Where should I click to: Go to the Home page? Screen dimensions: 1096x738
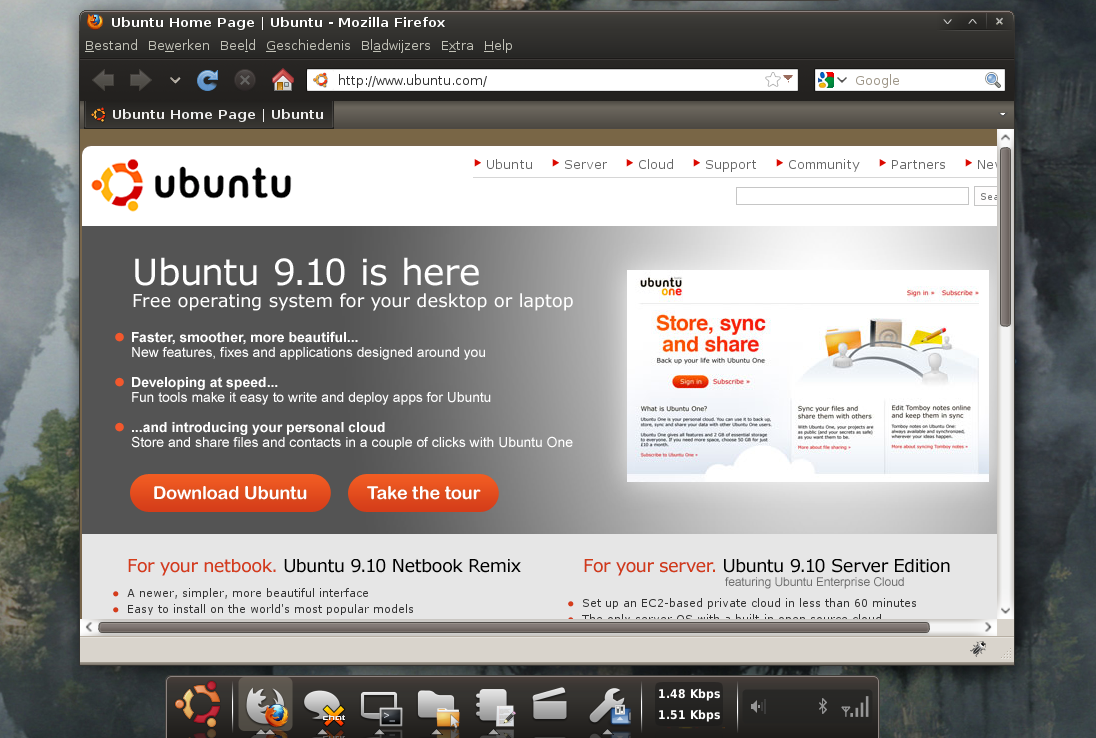pyautogui.click(x=282, y=80)
